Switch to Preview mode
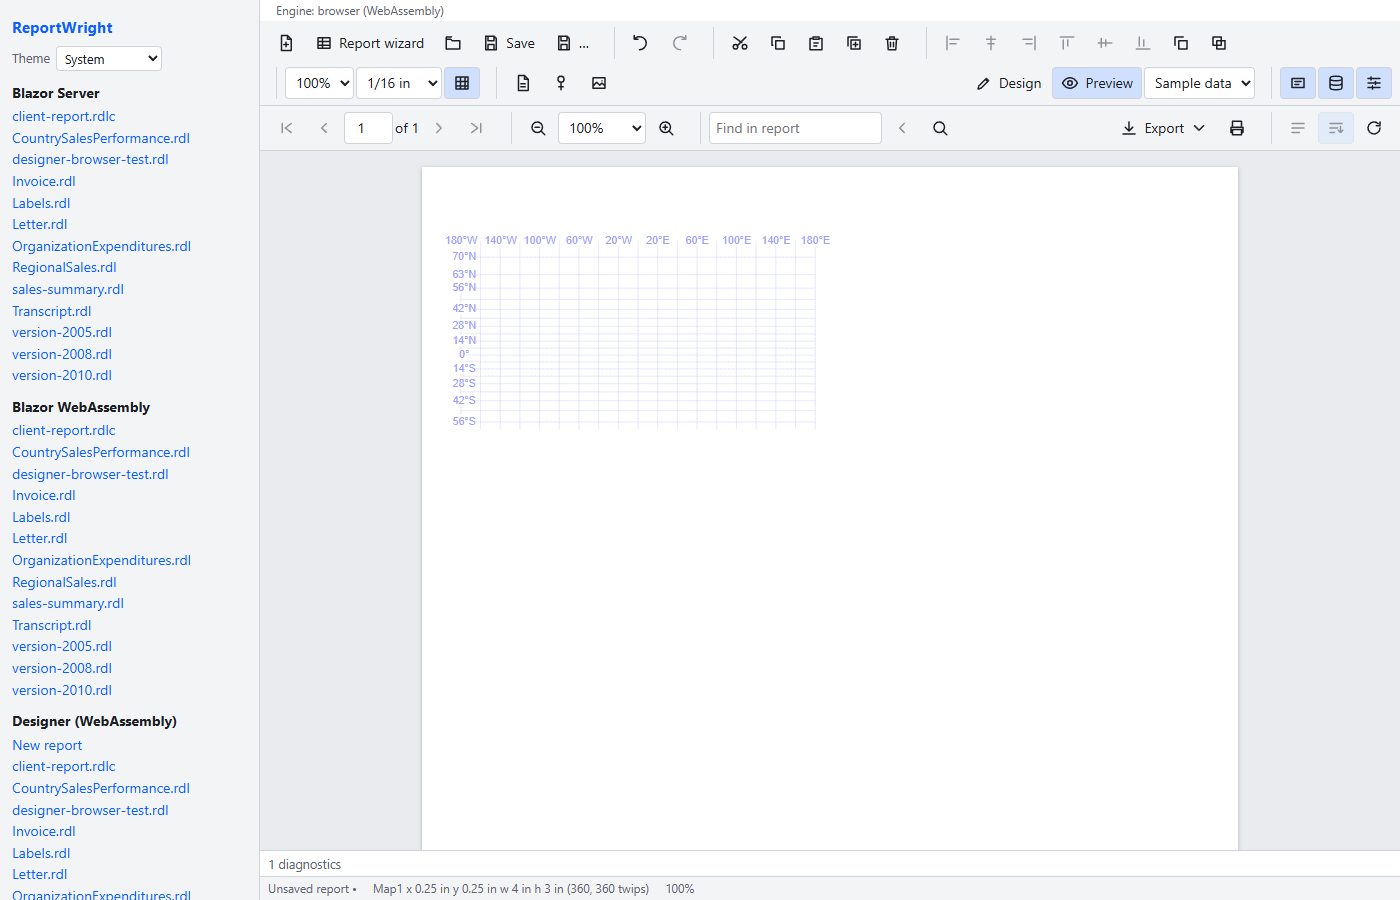The width and height of the screenshot is (1400, 900). pos(1097,83)
